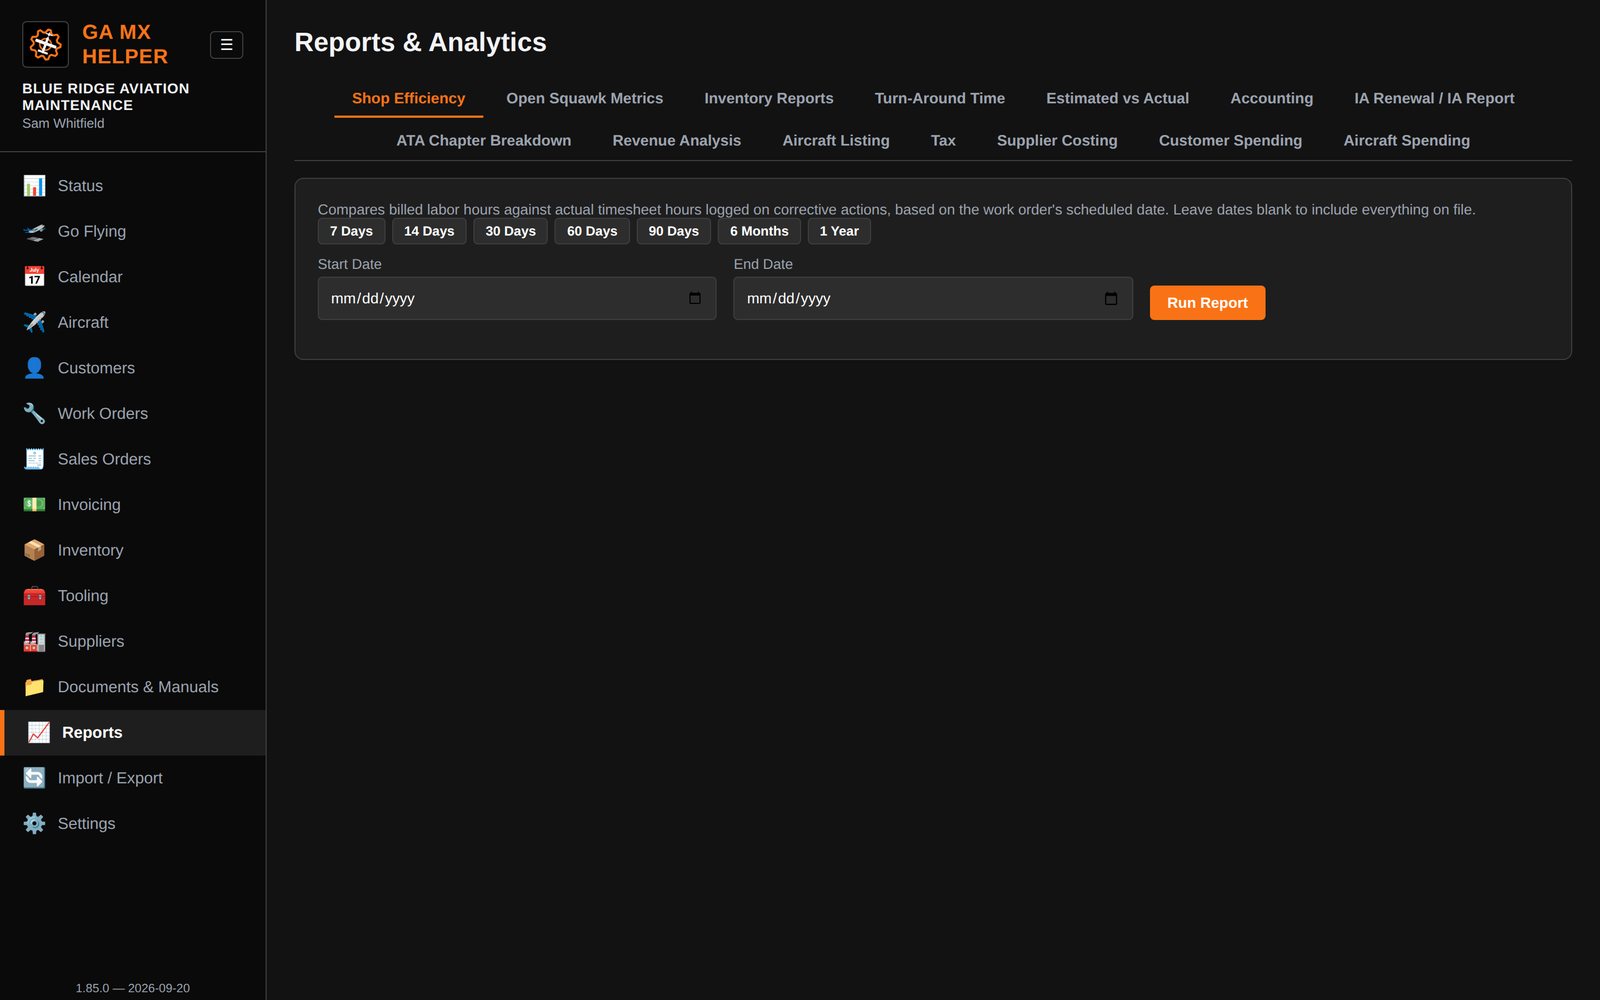The image size is (1600, 1000).
Task: Click the Run Report button
Action: (1207, 303)
